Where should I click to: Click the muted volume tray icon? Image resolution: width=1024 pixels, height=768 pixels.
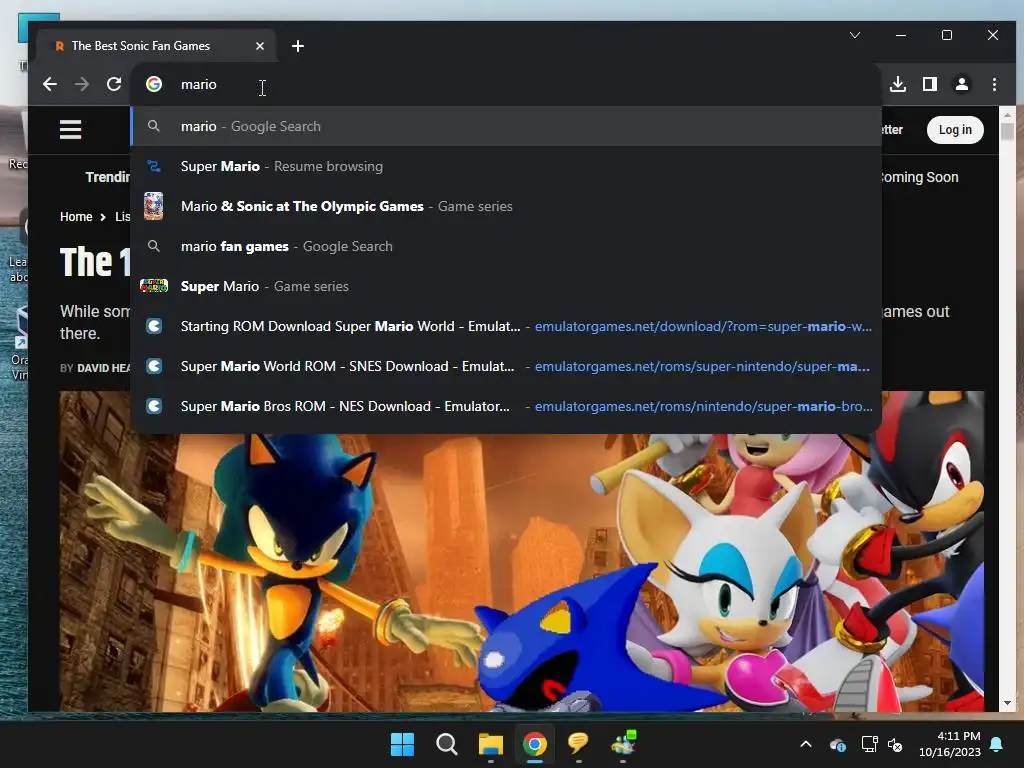895,744
